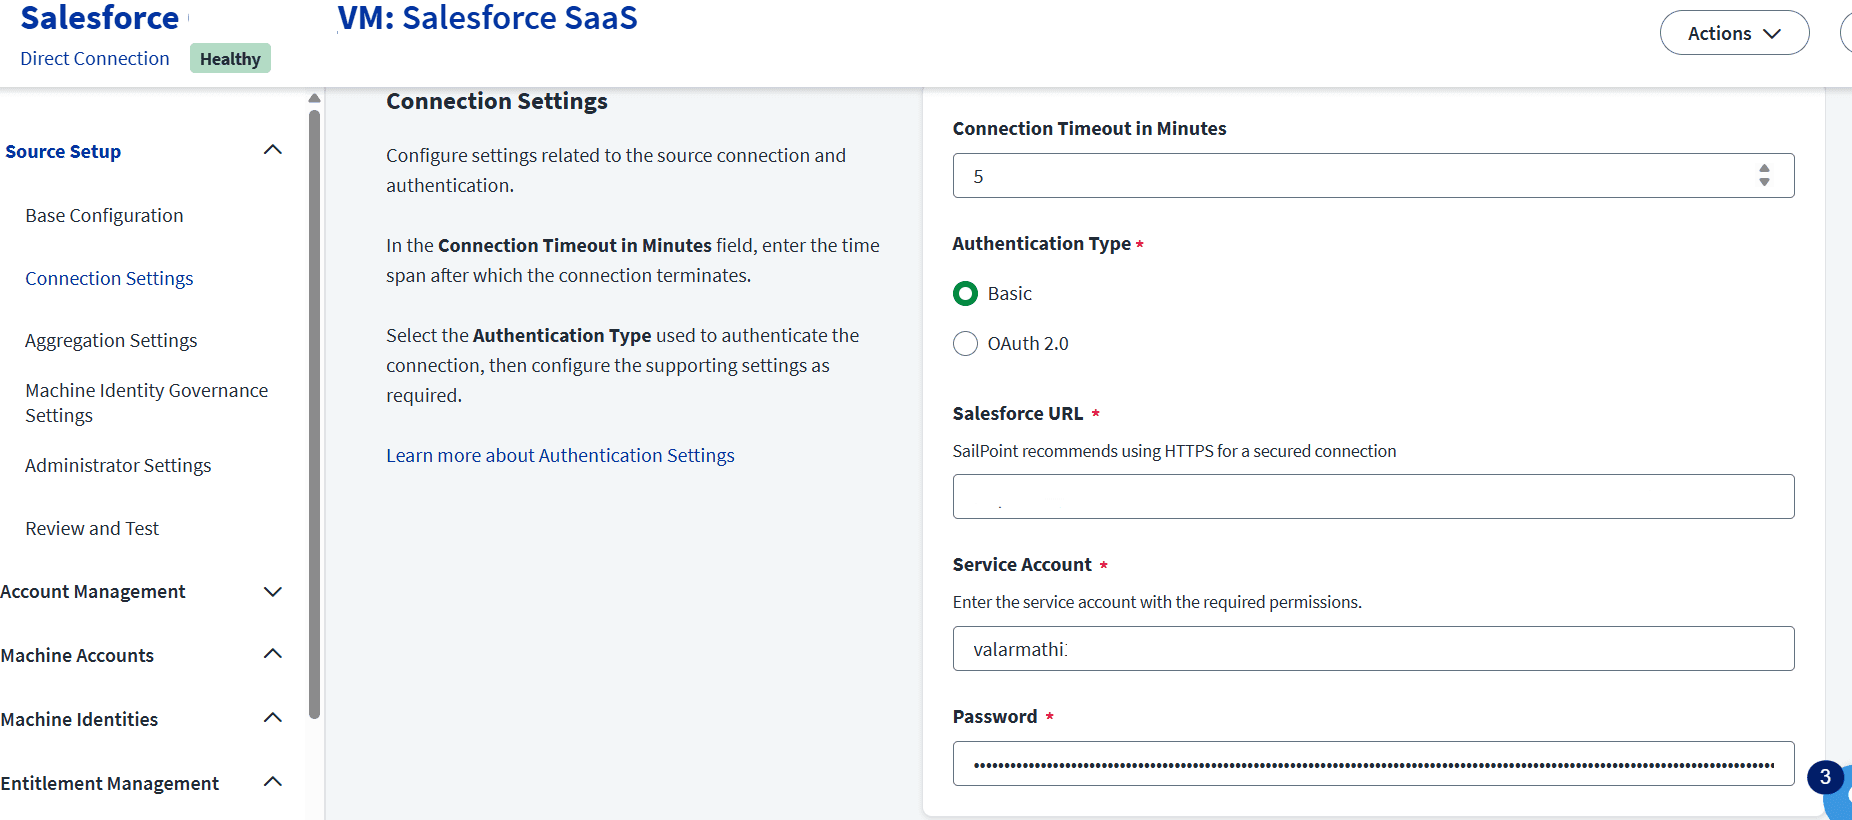Expand the Account Management section

272,592
